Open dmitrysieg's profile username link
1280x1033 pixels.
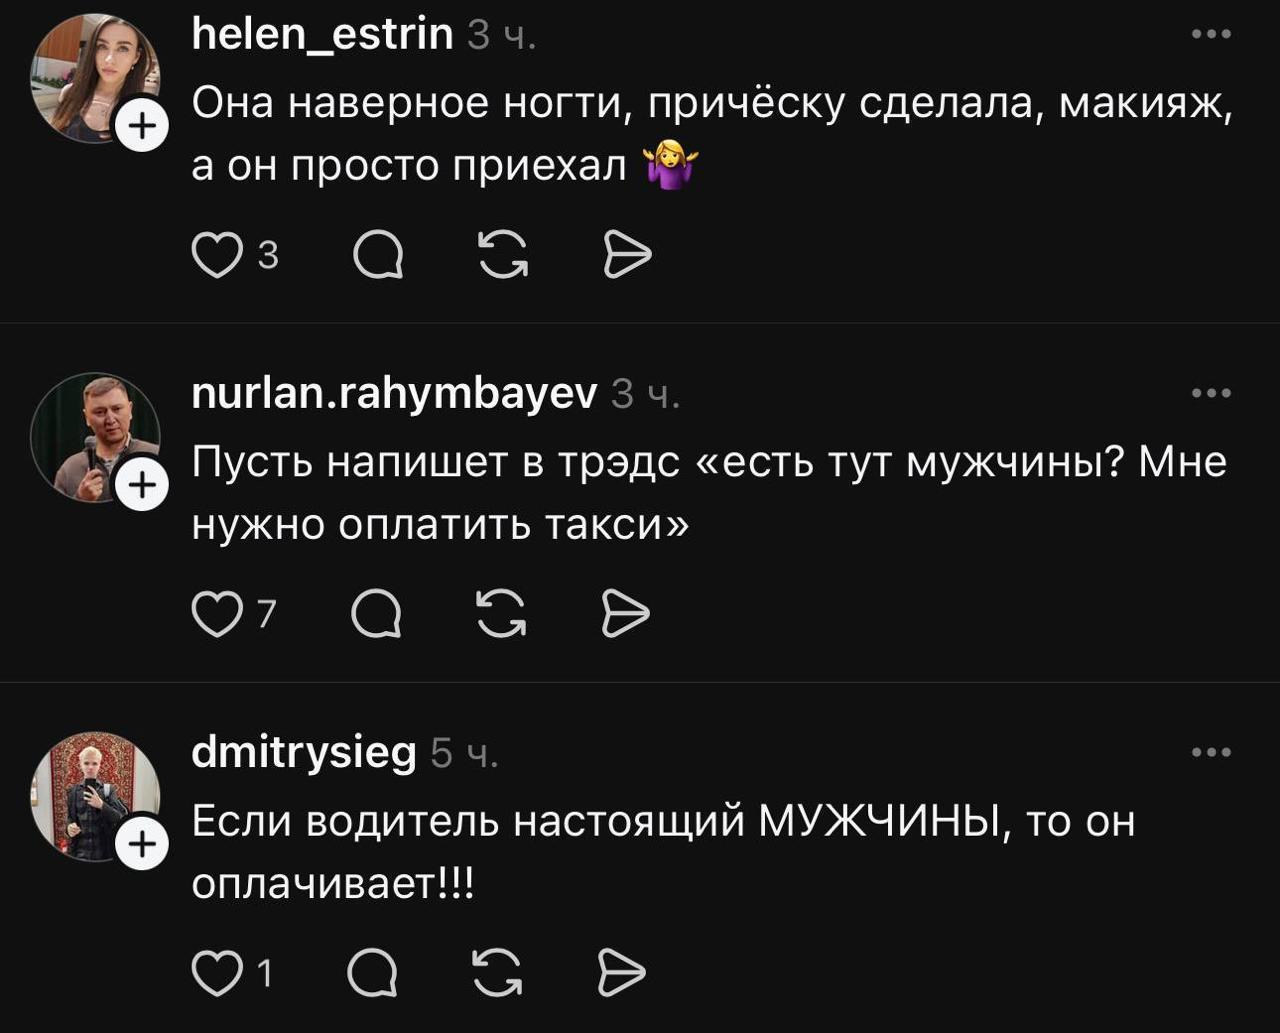point(304,752)
